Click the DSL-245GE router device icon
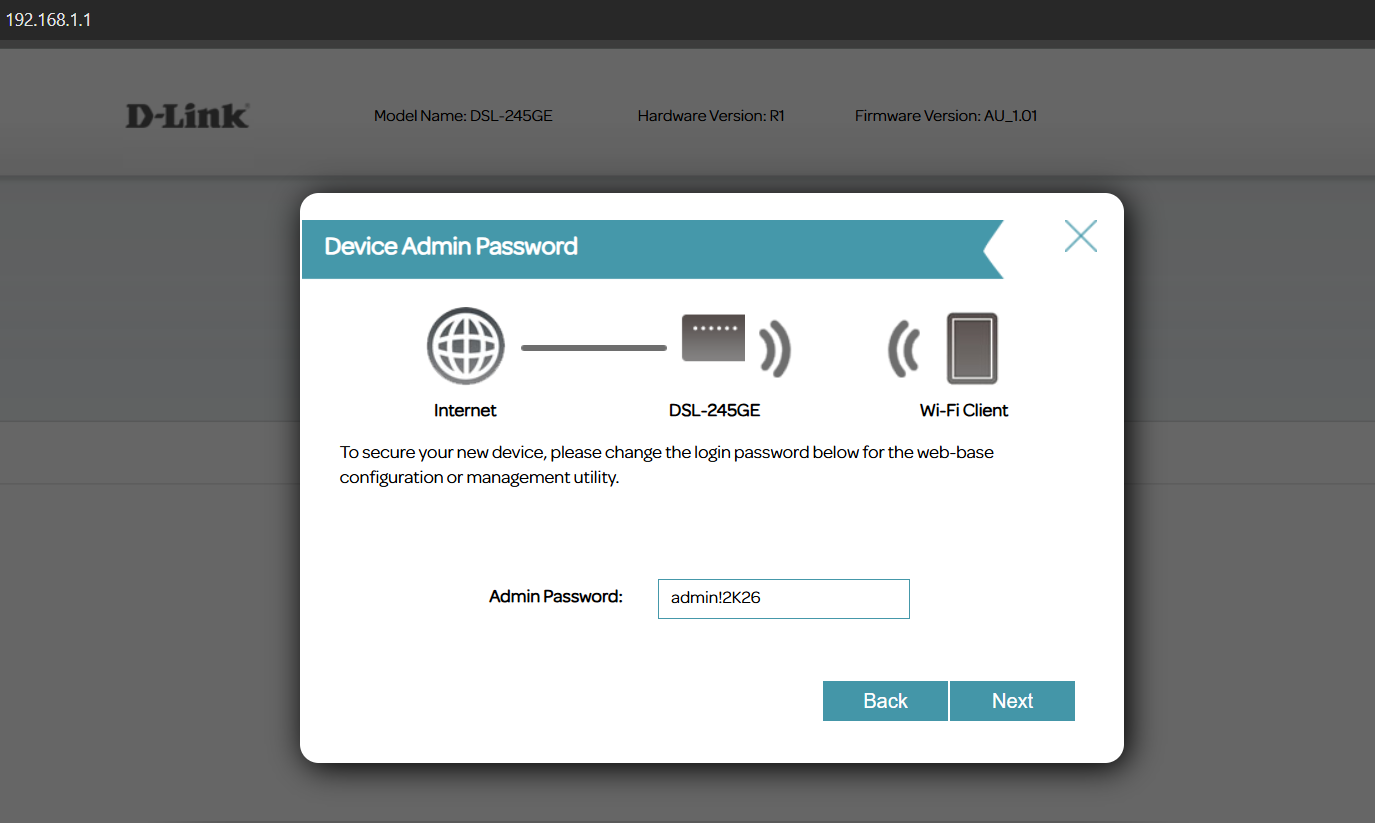This screenshot has width=1375, height=823. 713,339
